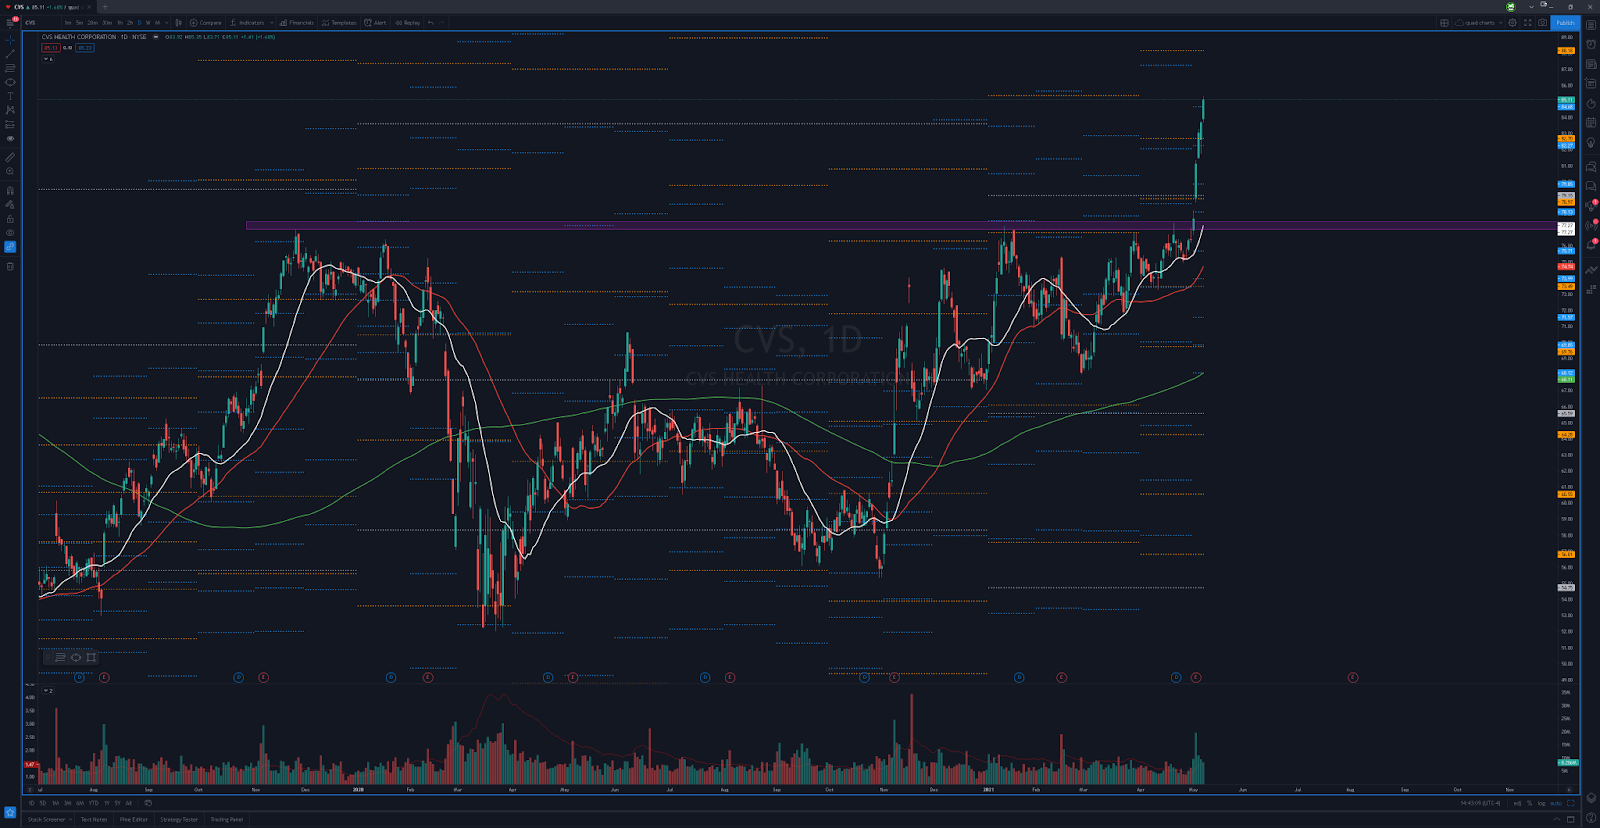This screenshot has height=828, width=1600.
Task: Open the notifications bell panel
Action: 1591,246
